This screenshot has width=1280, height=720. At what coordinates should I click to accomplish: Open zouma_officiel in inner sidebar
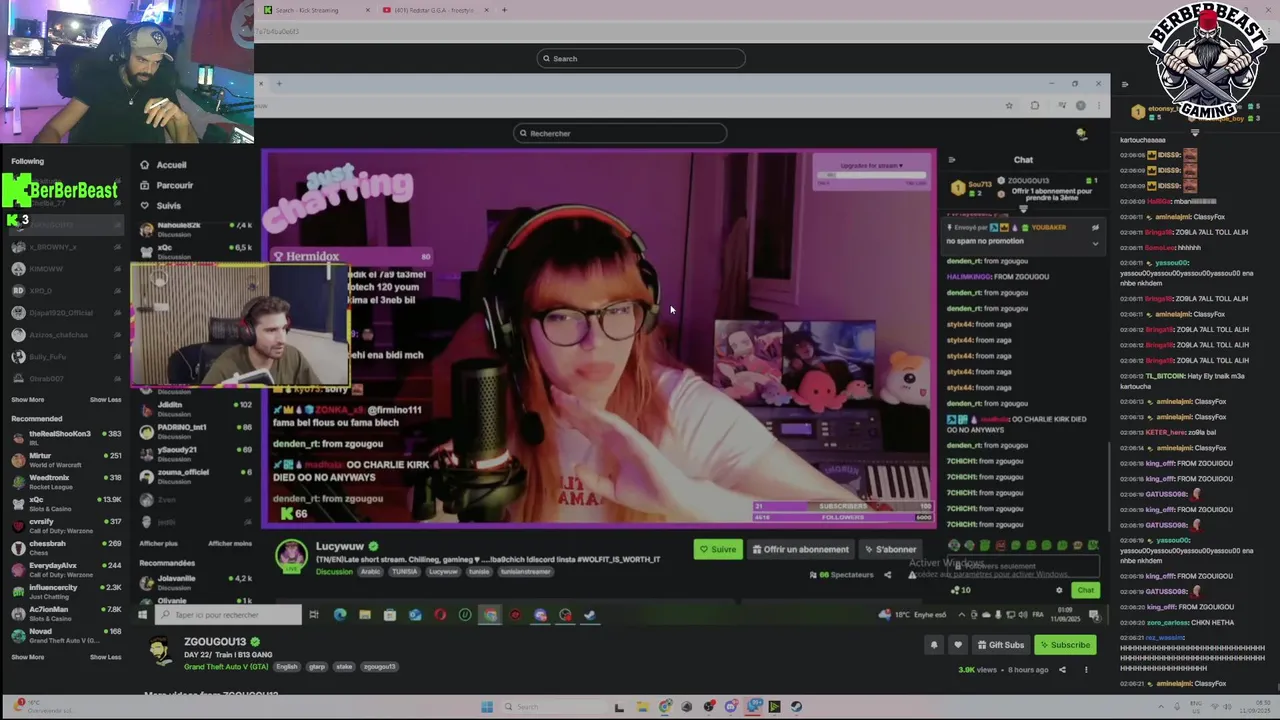click(196, 475)
